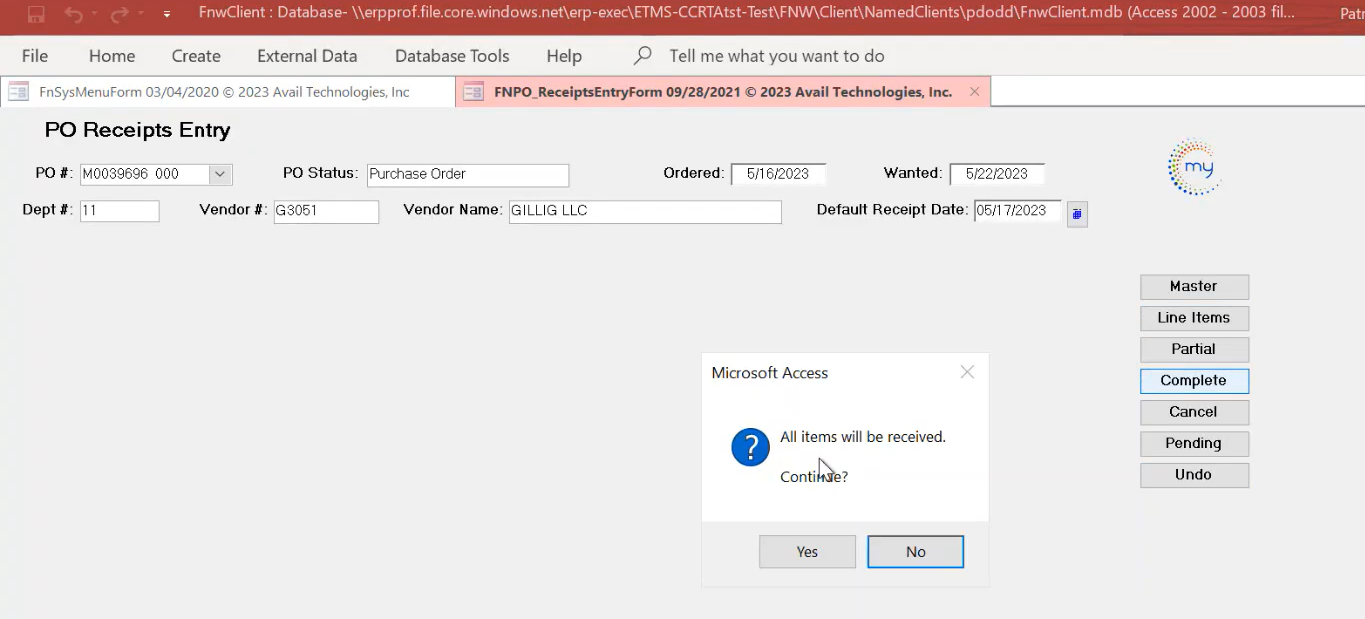
Task: Open the File menu
Action: (x=34, y=56)
